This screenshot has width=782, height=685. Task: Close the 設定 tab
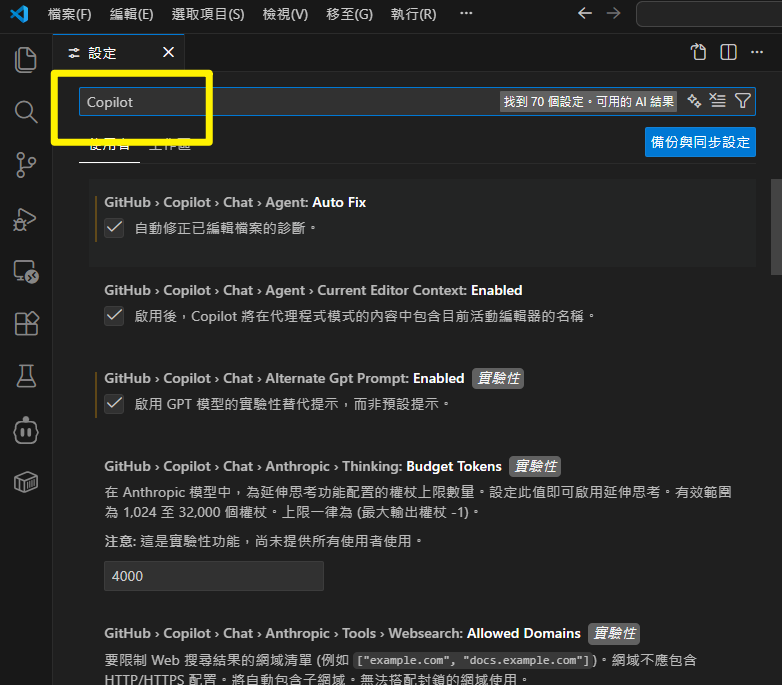169,52
